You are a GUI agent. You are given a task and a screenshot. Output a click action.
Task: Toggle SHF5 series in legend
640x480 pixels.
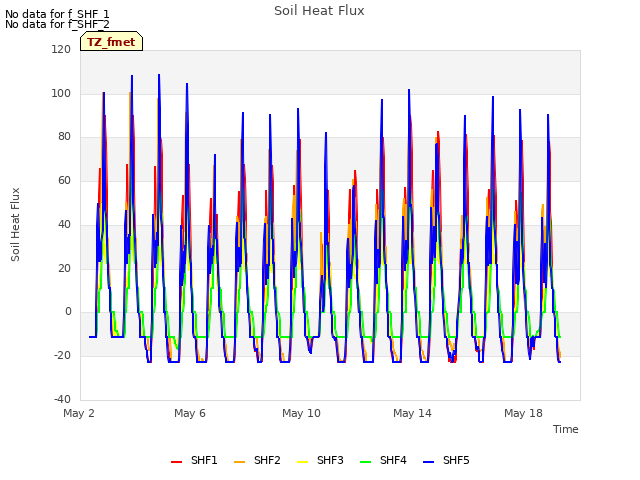tap(446, 460)
